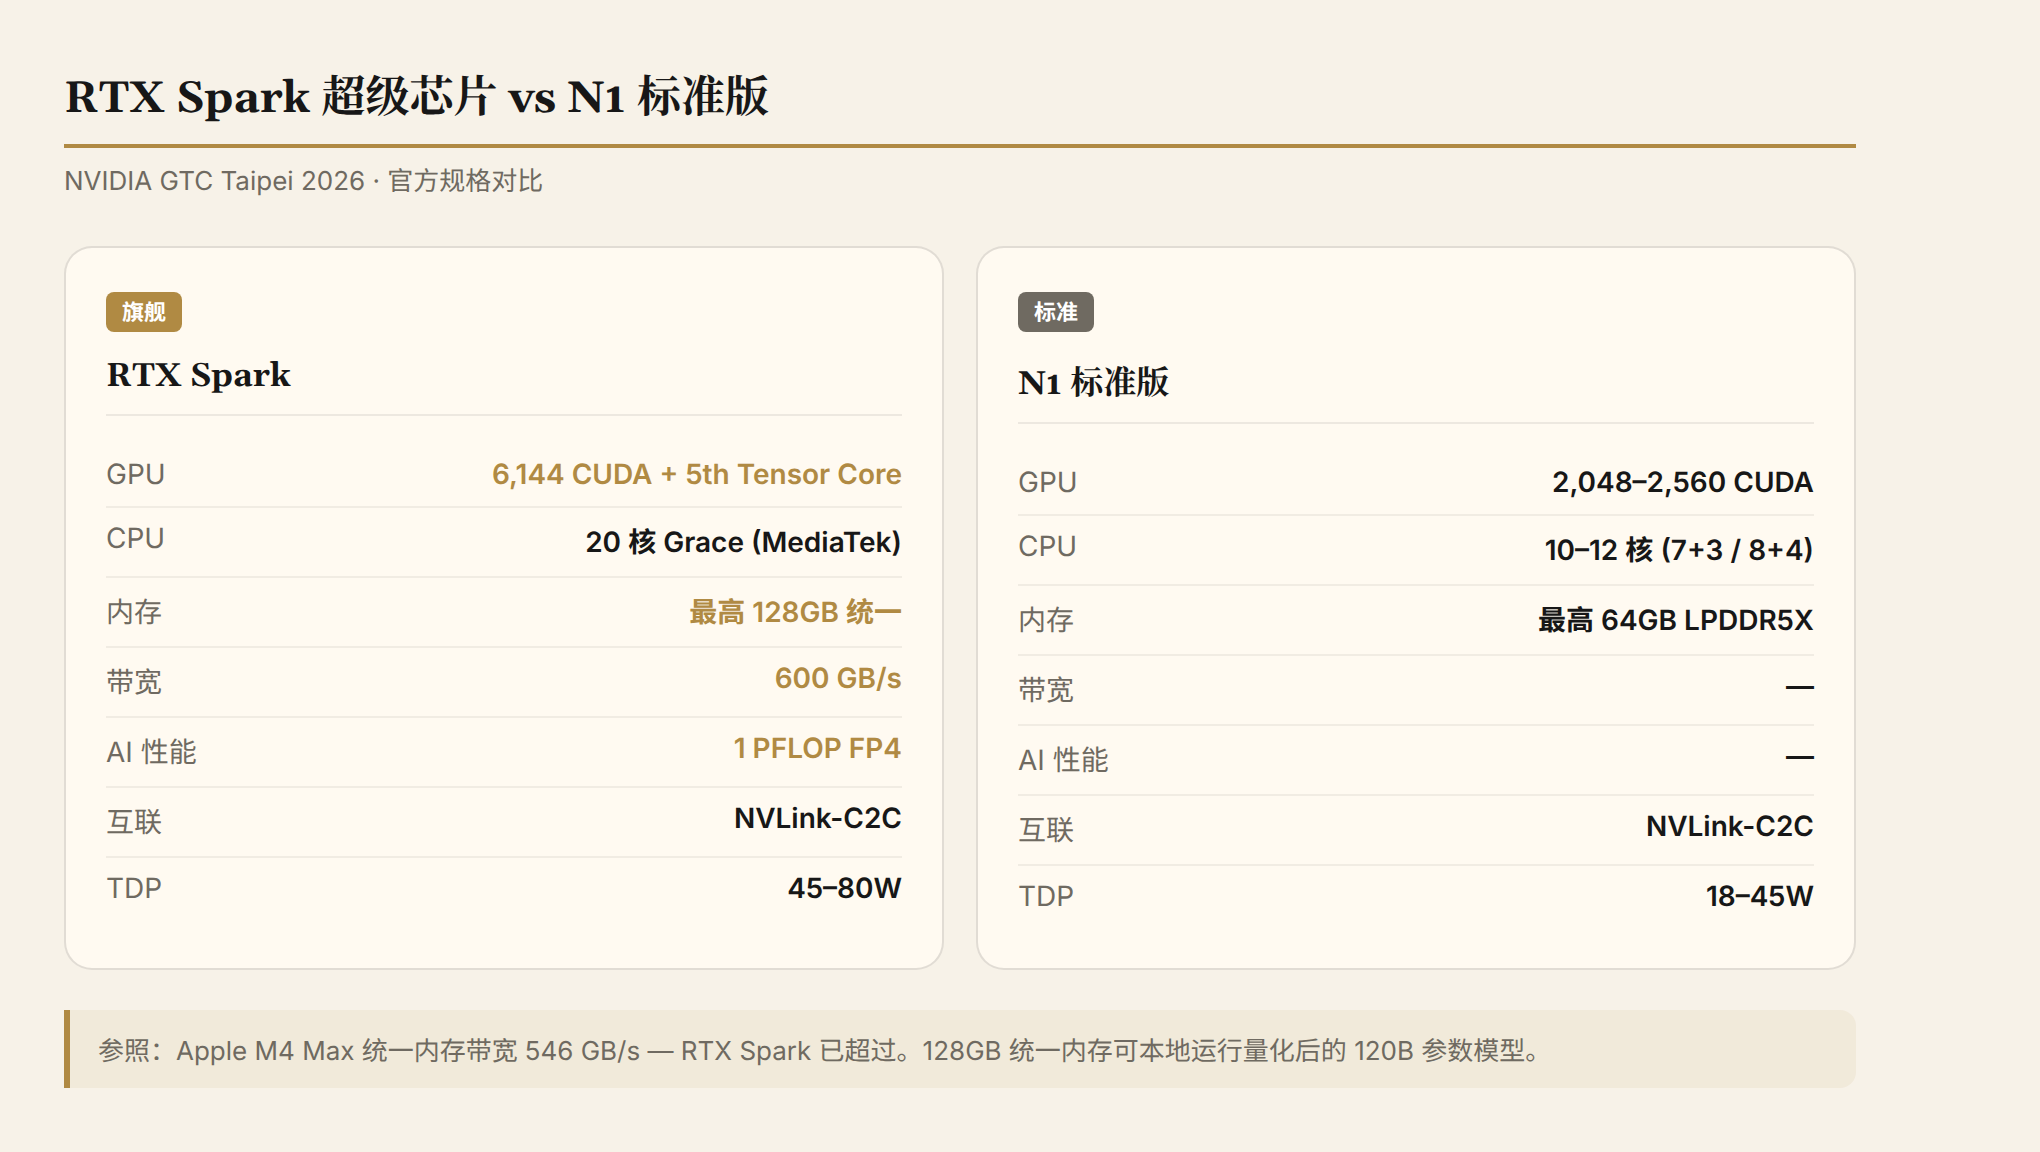
Task: Click the 带宽 label in N1 card
Action: (1046, 690)
